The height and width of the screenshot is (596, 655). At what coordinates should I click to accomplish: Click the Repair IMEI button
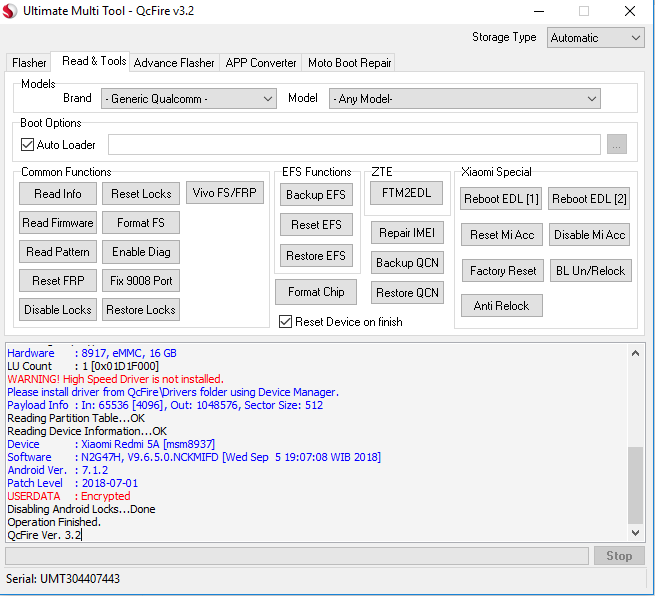[x=407, y=233]
